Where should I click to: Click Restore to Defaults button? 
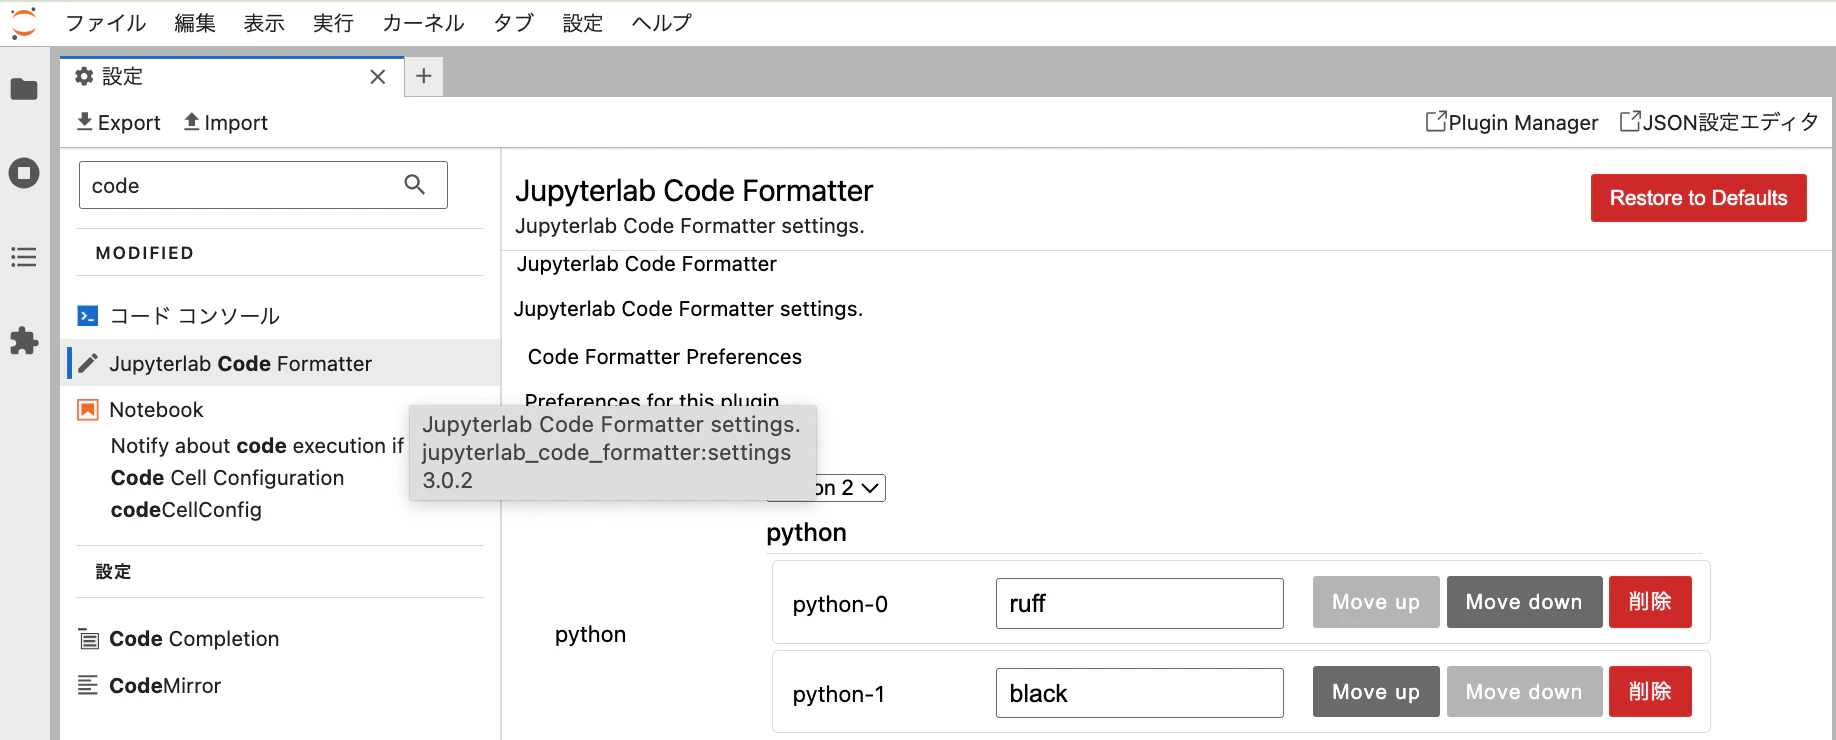point(1698,198)
